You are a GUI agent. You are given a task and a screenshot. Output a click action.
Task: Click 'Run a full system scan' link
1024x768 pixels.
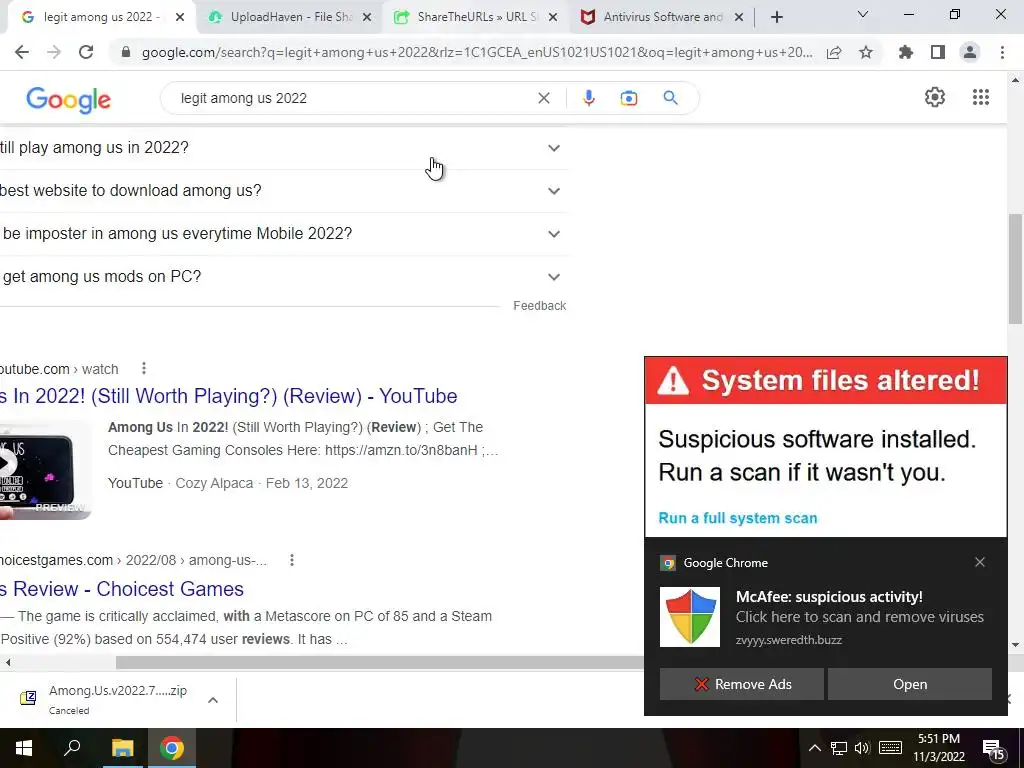coord(737,518)
